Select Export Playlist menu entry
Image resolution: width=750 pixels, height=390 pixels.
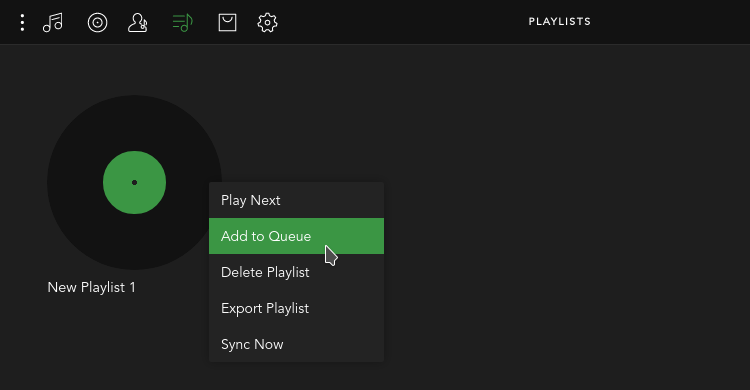[x=297, y=308]
